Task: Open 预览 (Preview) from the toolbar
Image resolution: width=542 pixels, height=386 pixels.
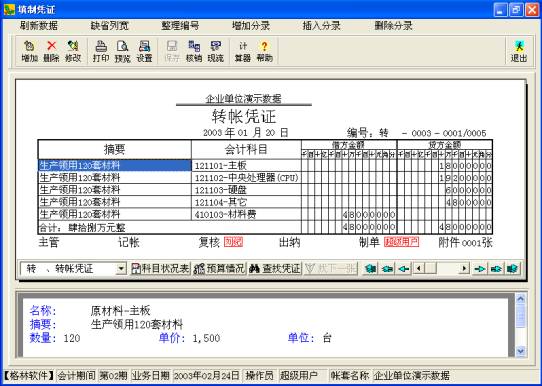Action: click(123, 51)
